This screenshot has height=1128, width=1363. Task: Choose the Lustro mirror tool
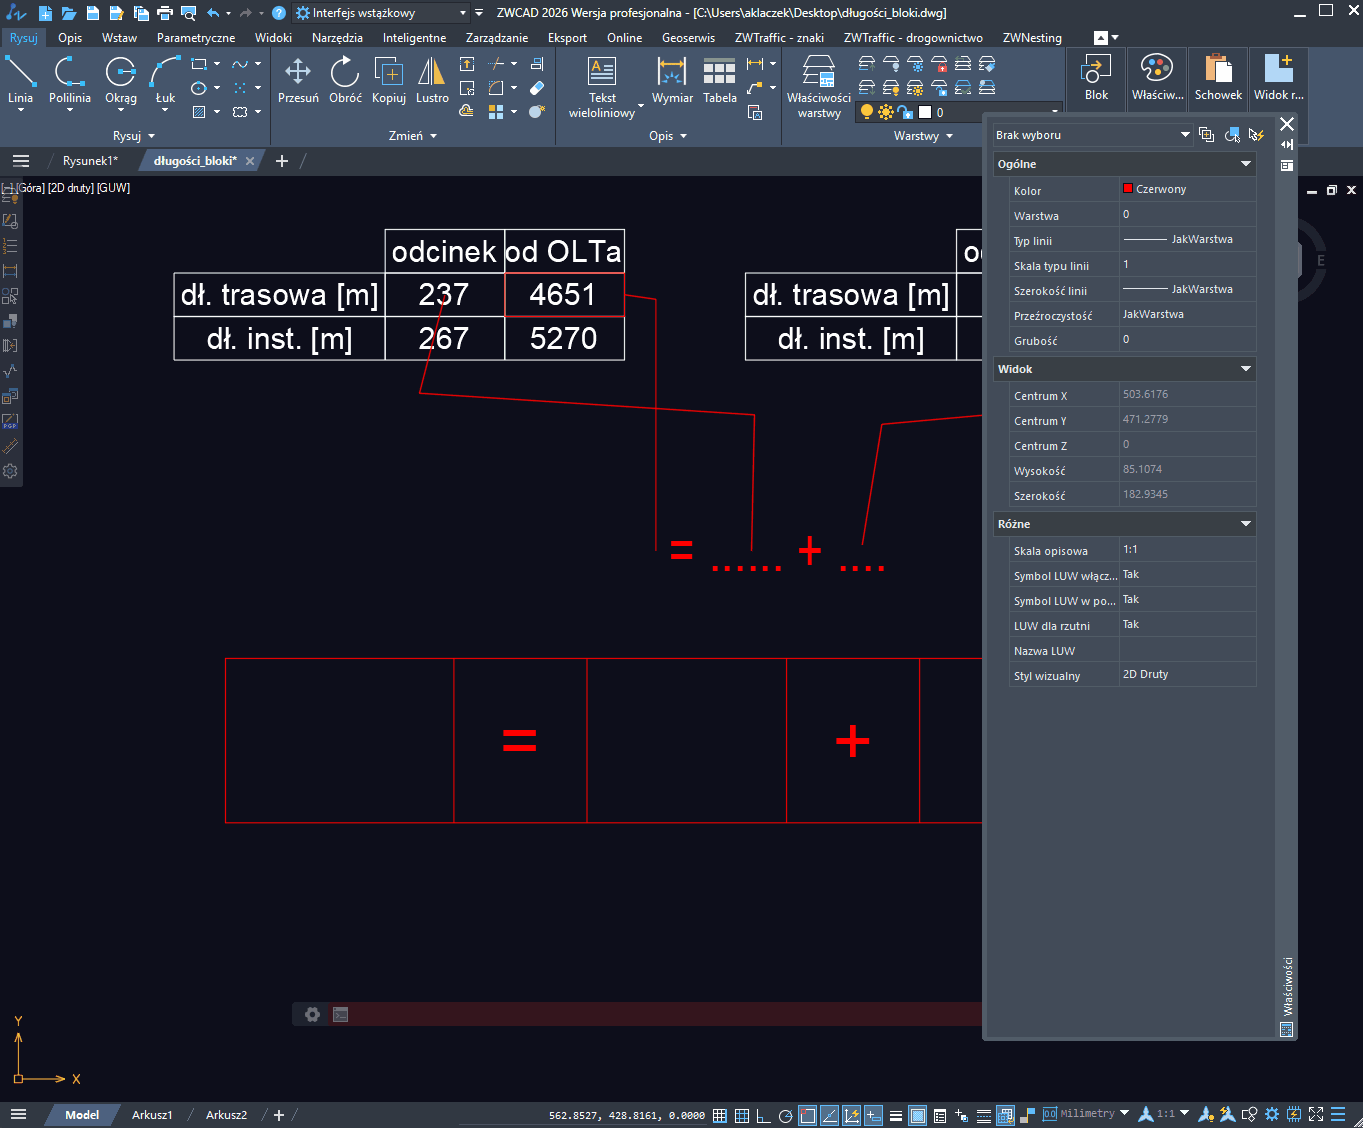tap(432, 79)
